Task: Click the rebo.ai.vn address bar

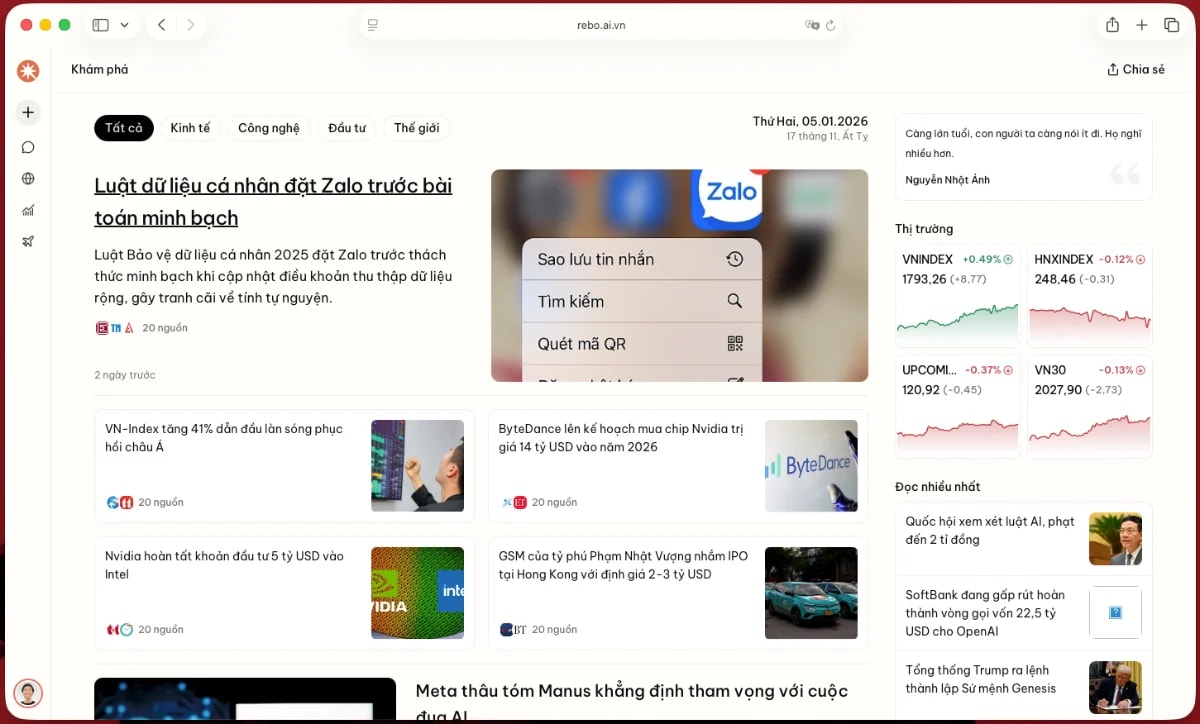Action: click(x=600, y=25)
